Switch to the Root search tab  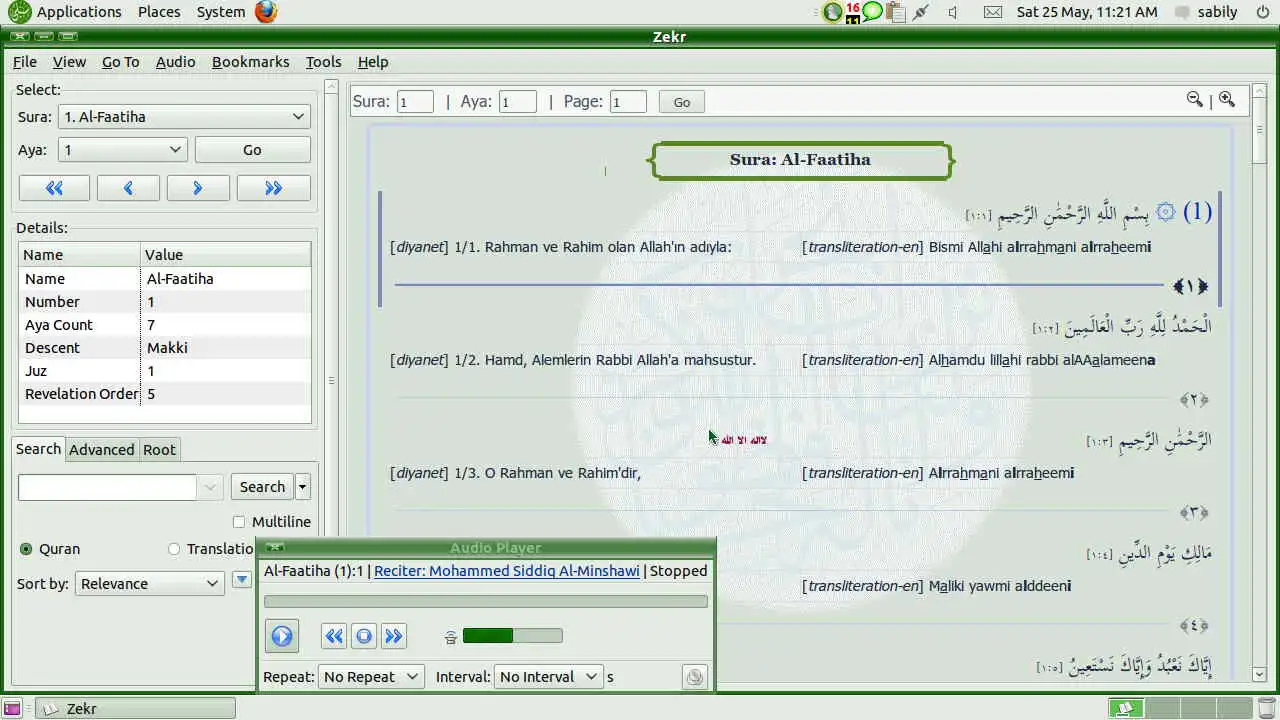pos(159,450)
